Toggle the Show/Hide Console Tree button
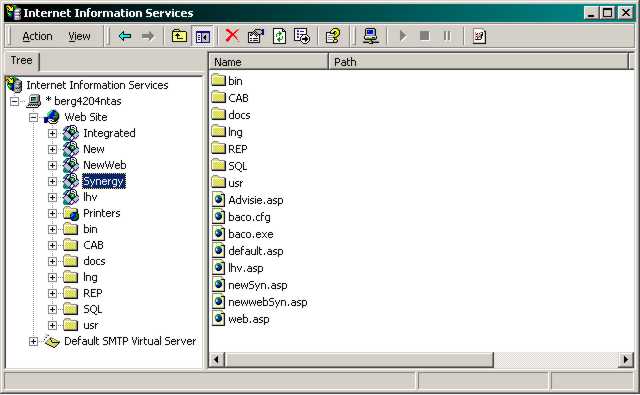Image resolution: width=640 pixels, height=395 pixels. (x=202, y=36)
